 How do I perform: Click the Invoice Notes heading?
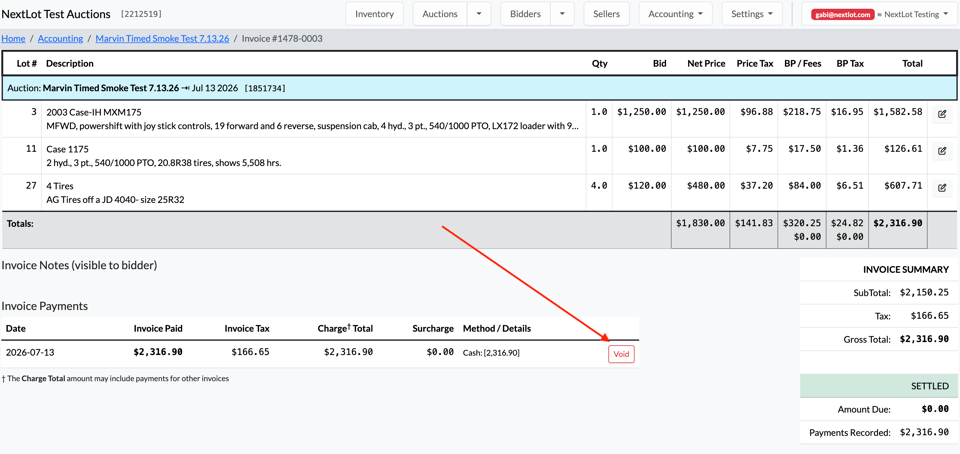[80, 266]
